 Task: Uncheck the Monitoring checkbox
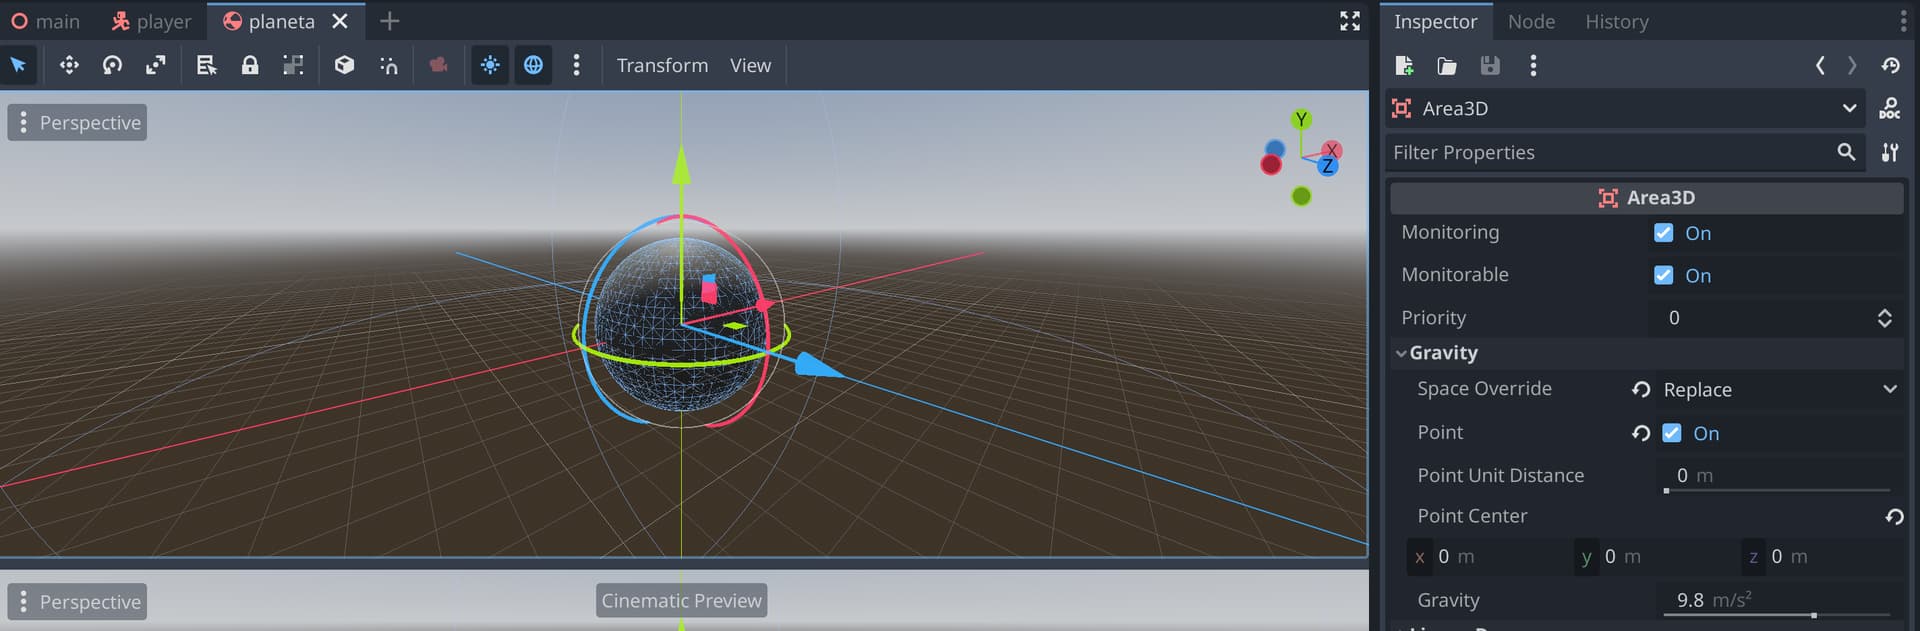(x=1664, y=233)
